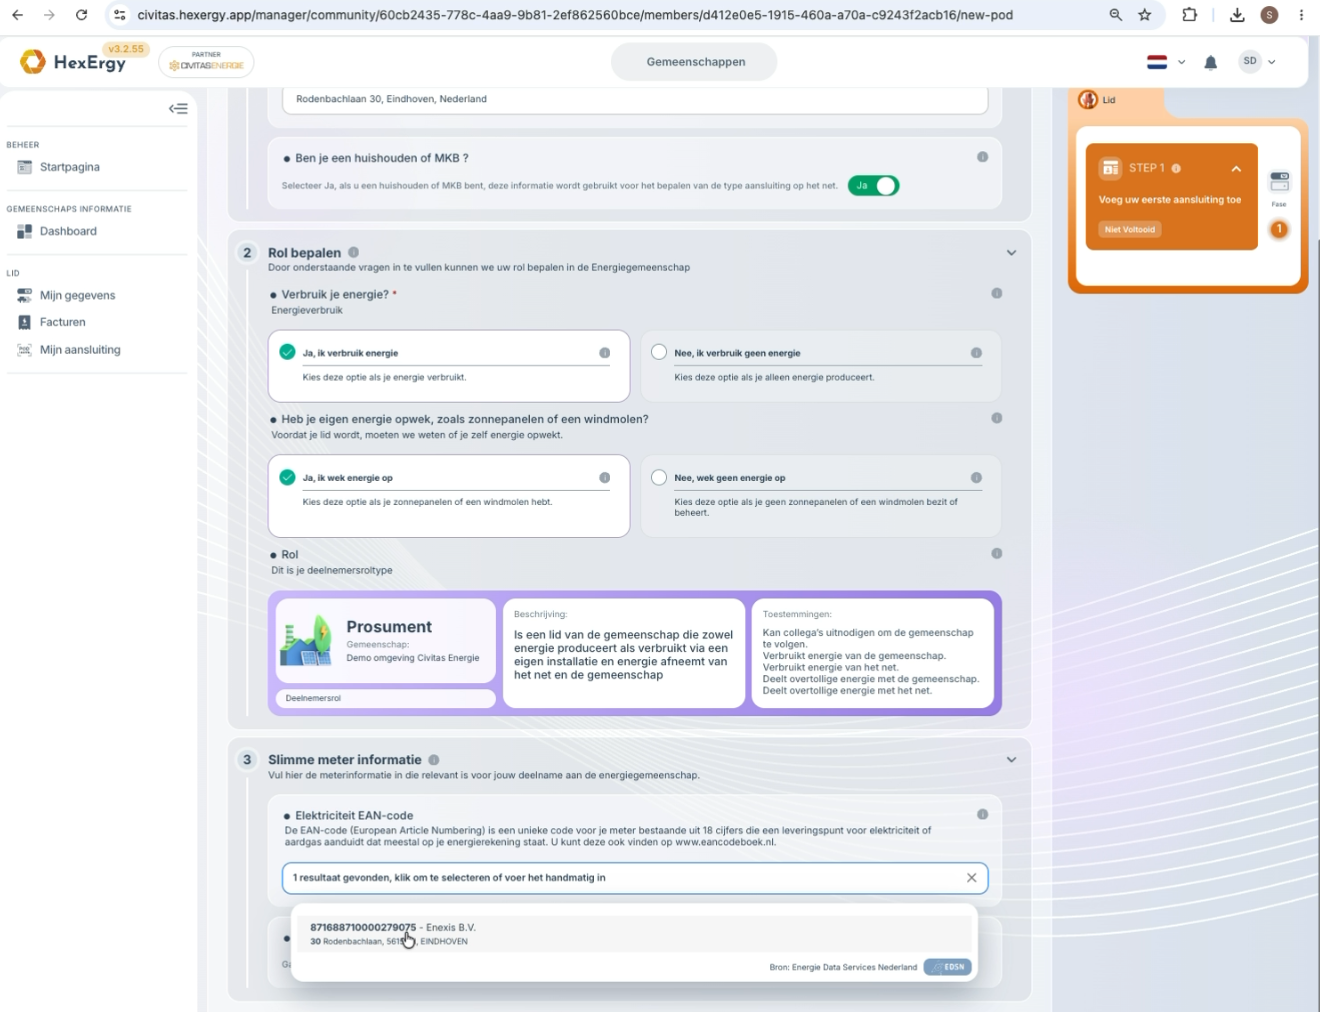This screenshot has width=1320, height=1012.
Task: Open Dashboard in sidebar
Action: [x=68, y=231]
